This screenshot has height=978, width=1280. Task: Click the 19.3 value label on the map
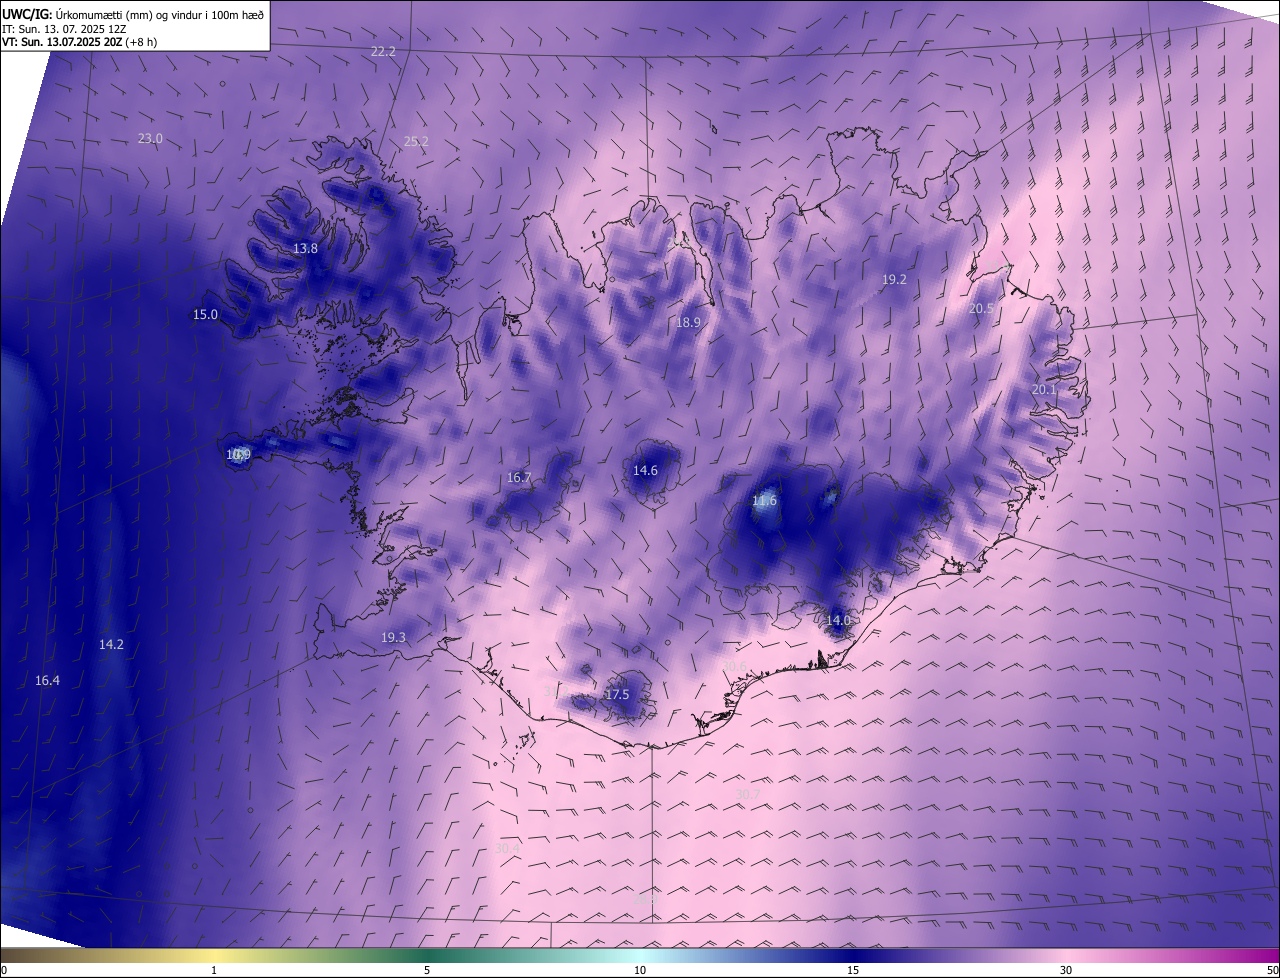[393, 638]
